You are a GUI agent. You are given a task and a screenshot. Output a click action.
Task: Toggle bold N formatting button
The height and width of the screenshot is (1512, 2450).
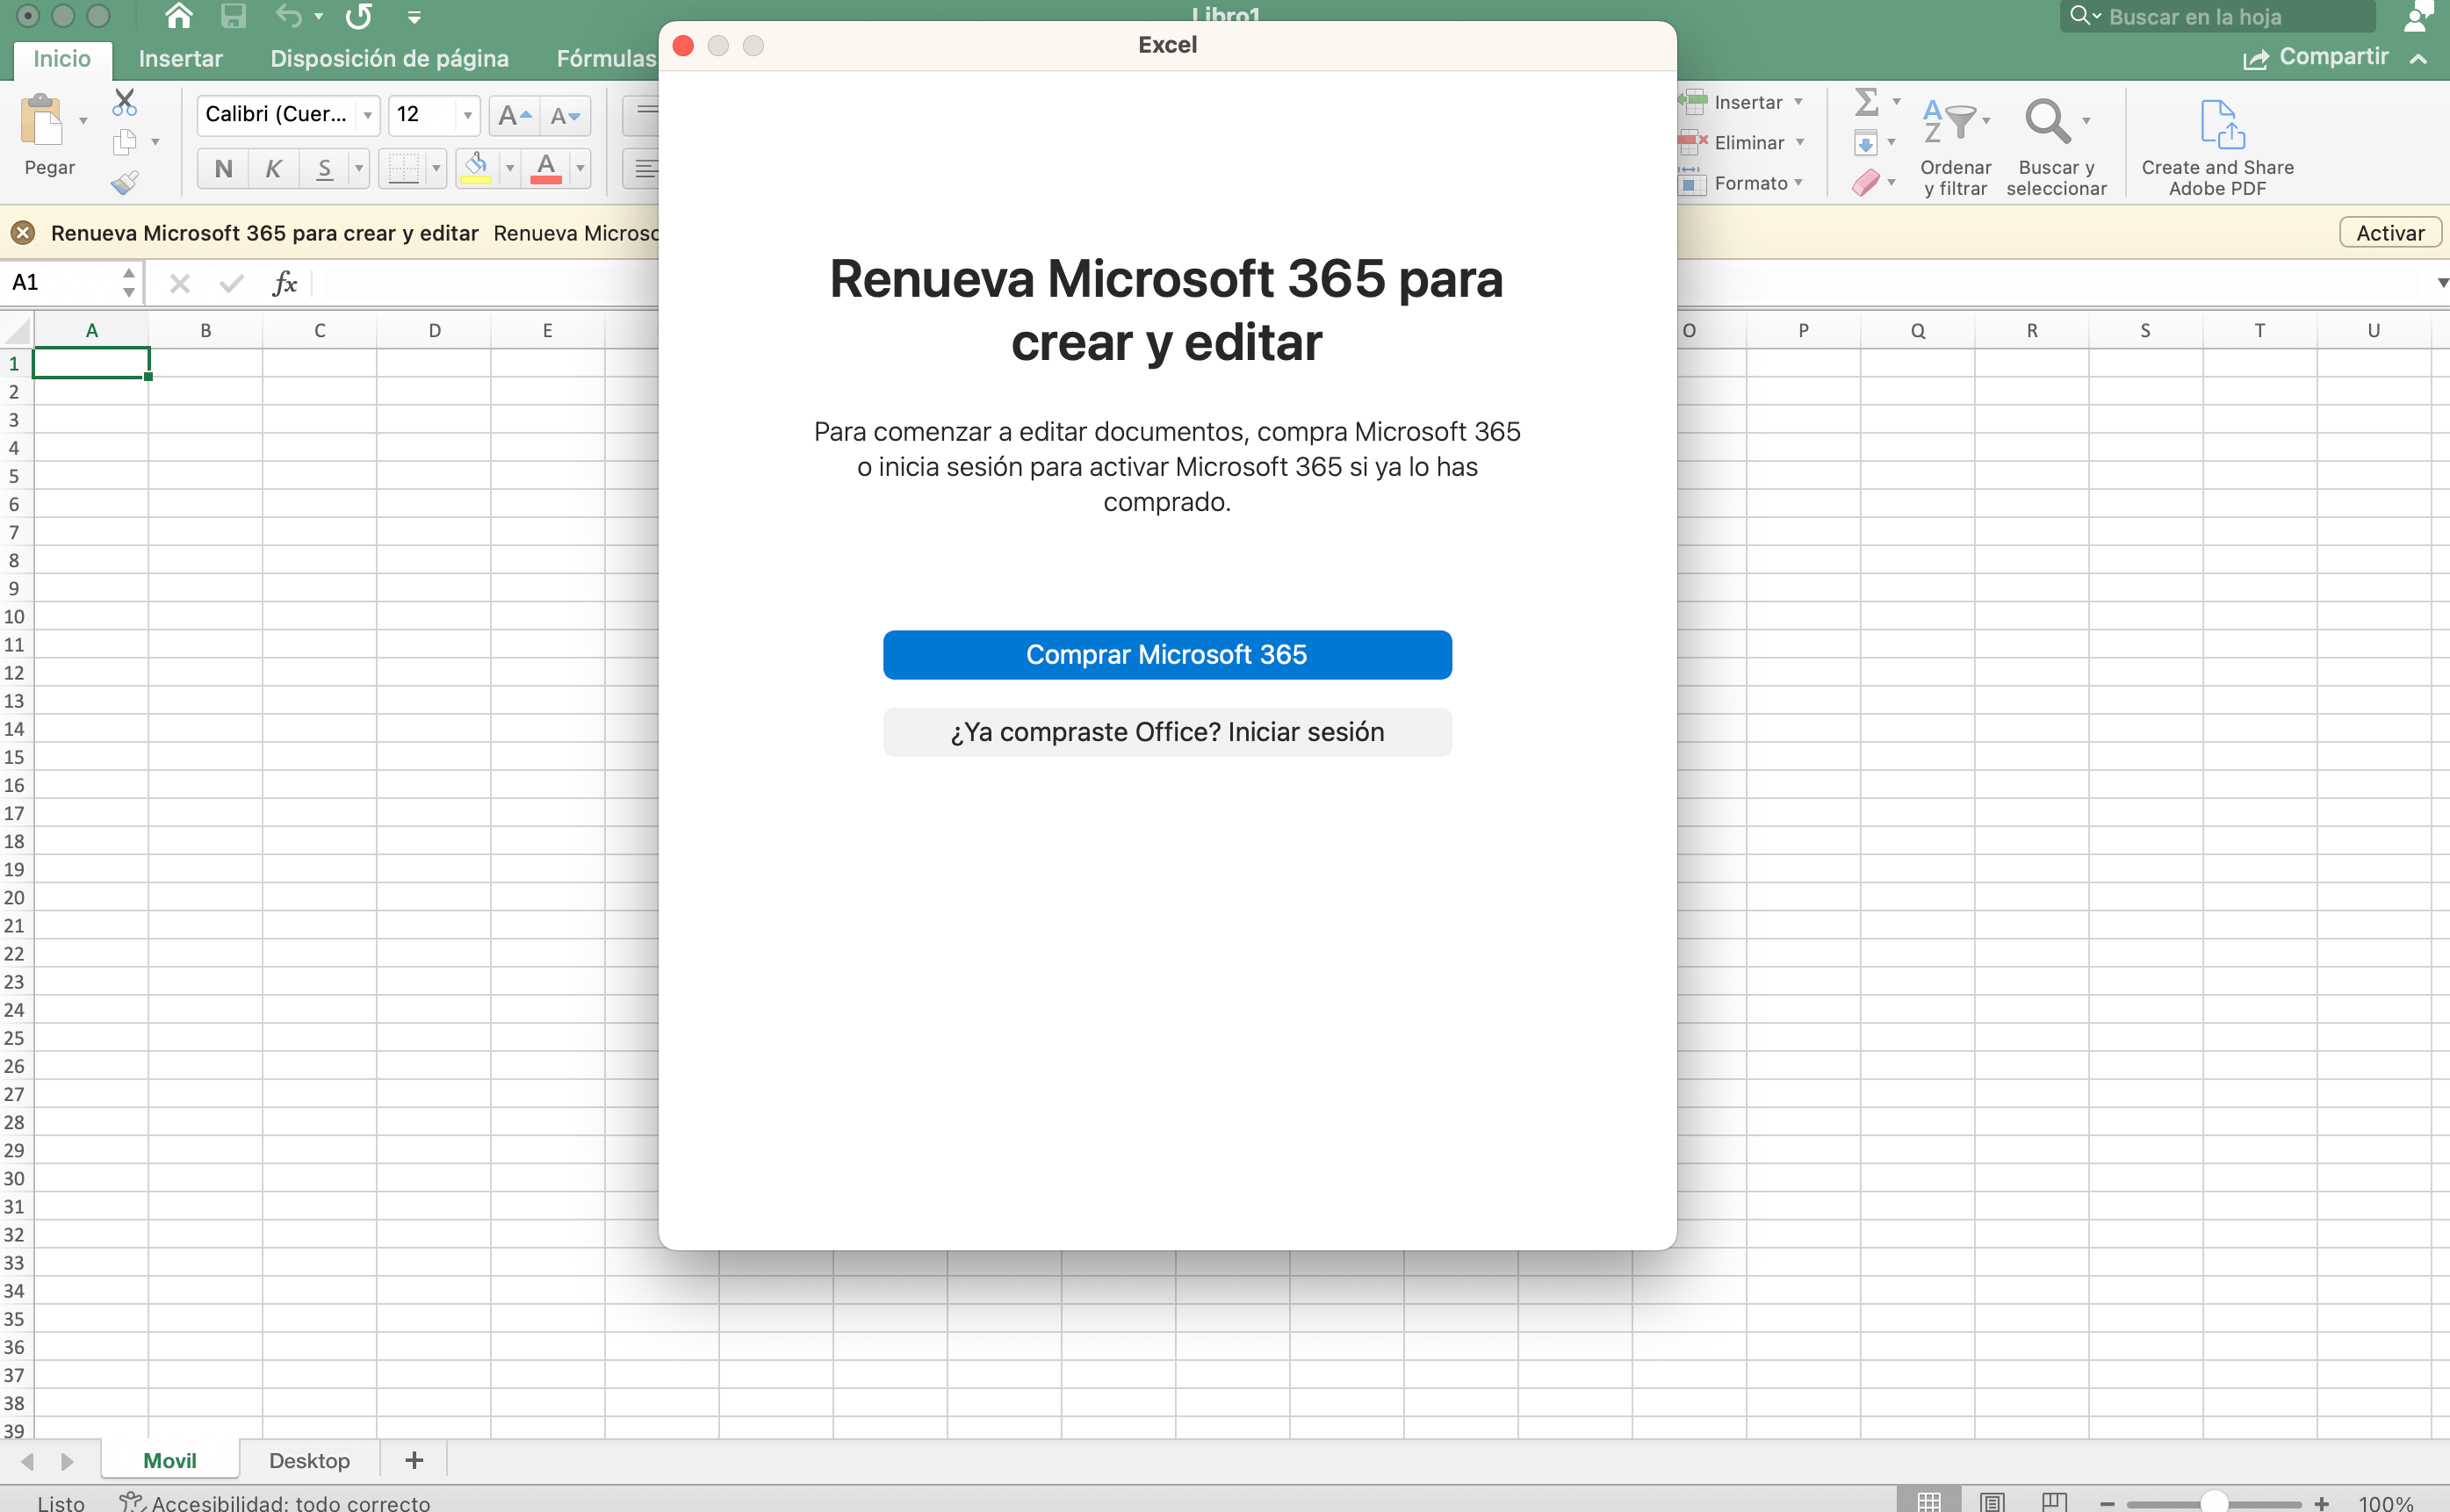[223, 169]
